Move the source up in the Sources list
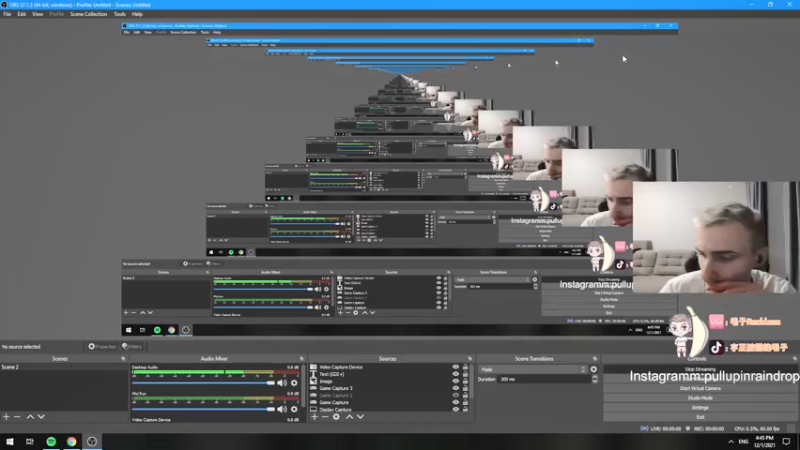The image size is (800, 450). [x=349, y=417]
